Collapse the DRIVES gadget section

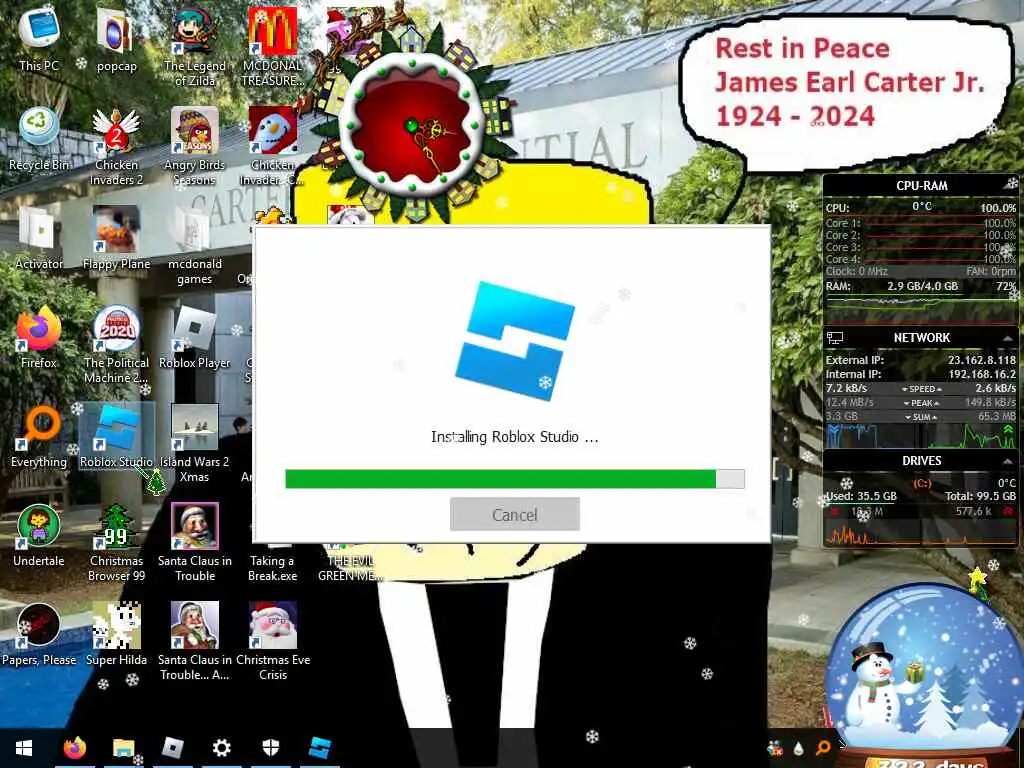1008,461
